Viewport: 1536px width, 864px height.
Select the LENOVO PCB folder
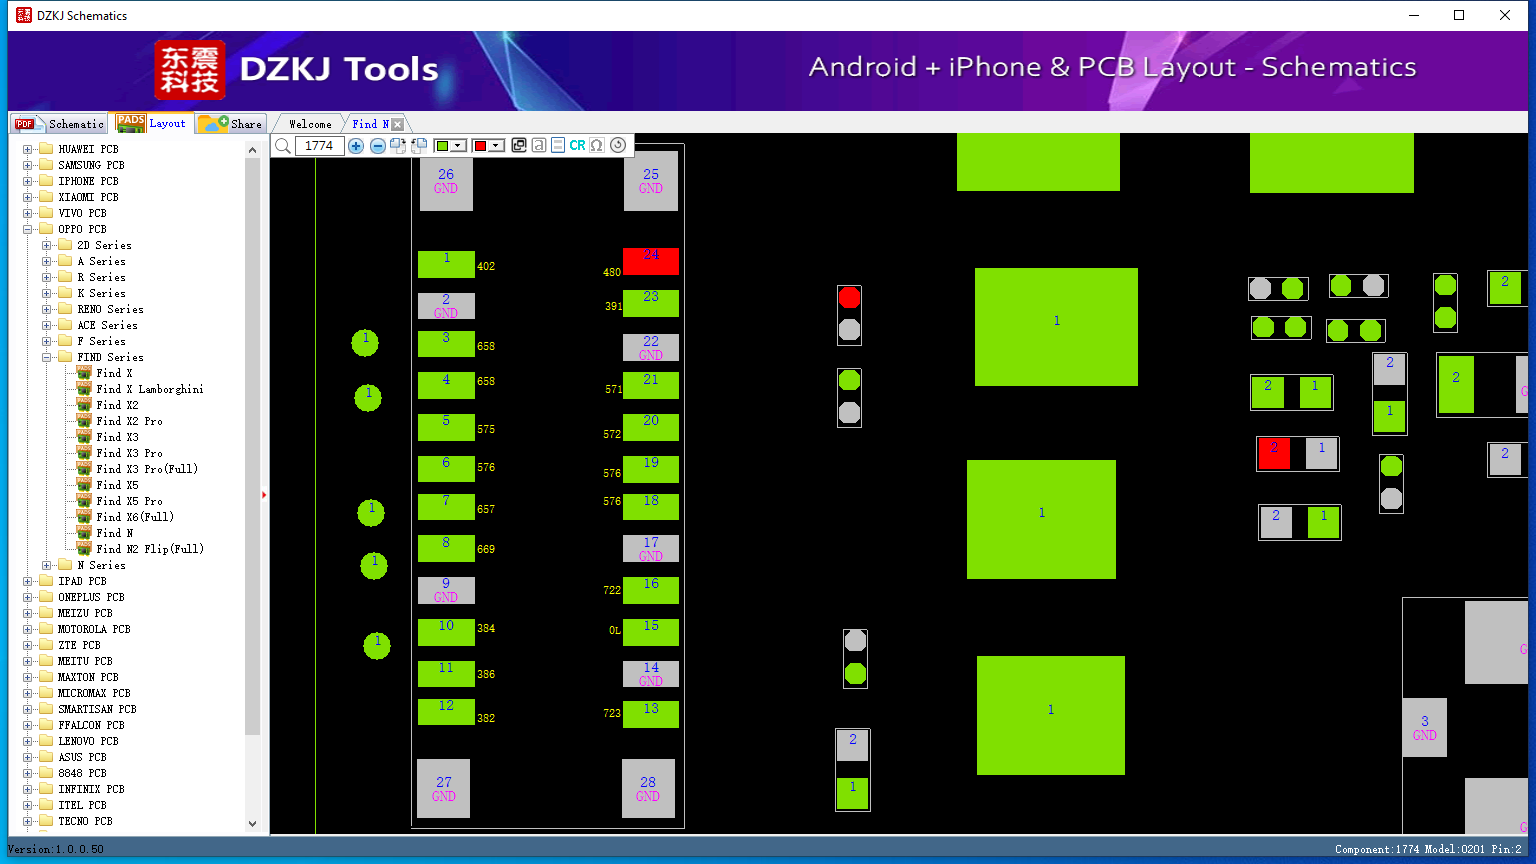pos(88,741)
